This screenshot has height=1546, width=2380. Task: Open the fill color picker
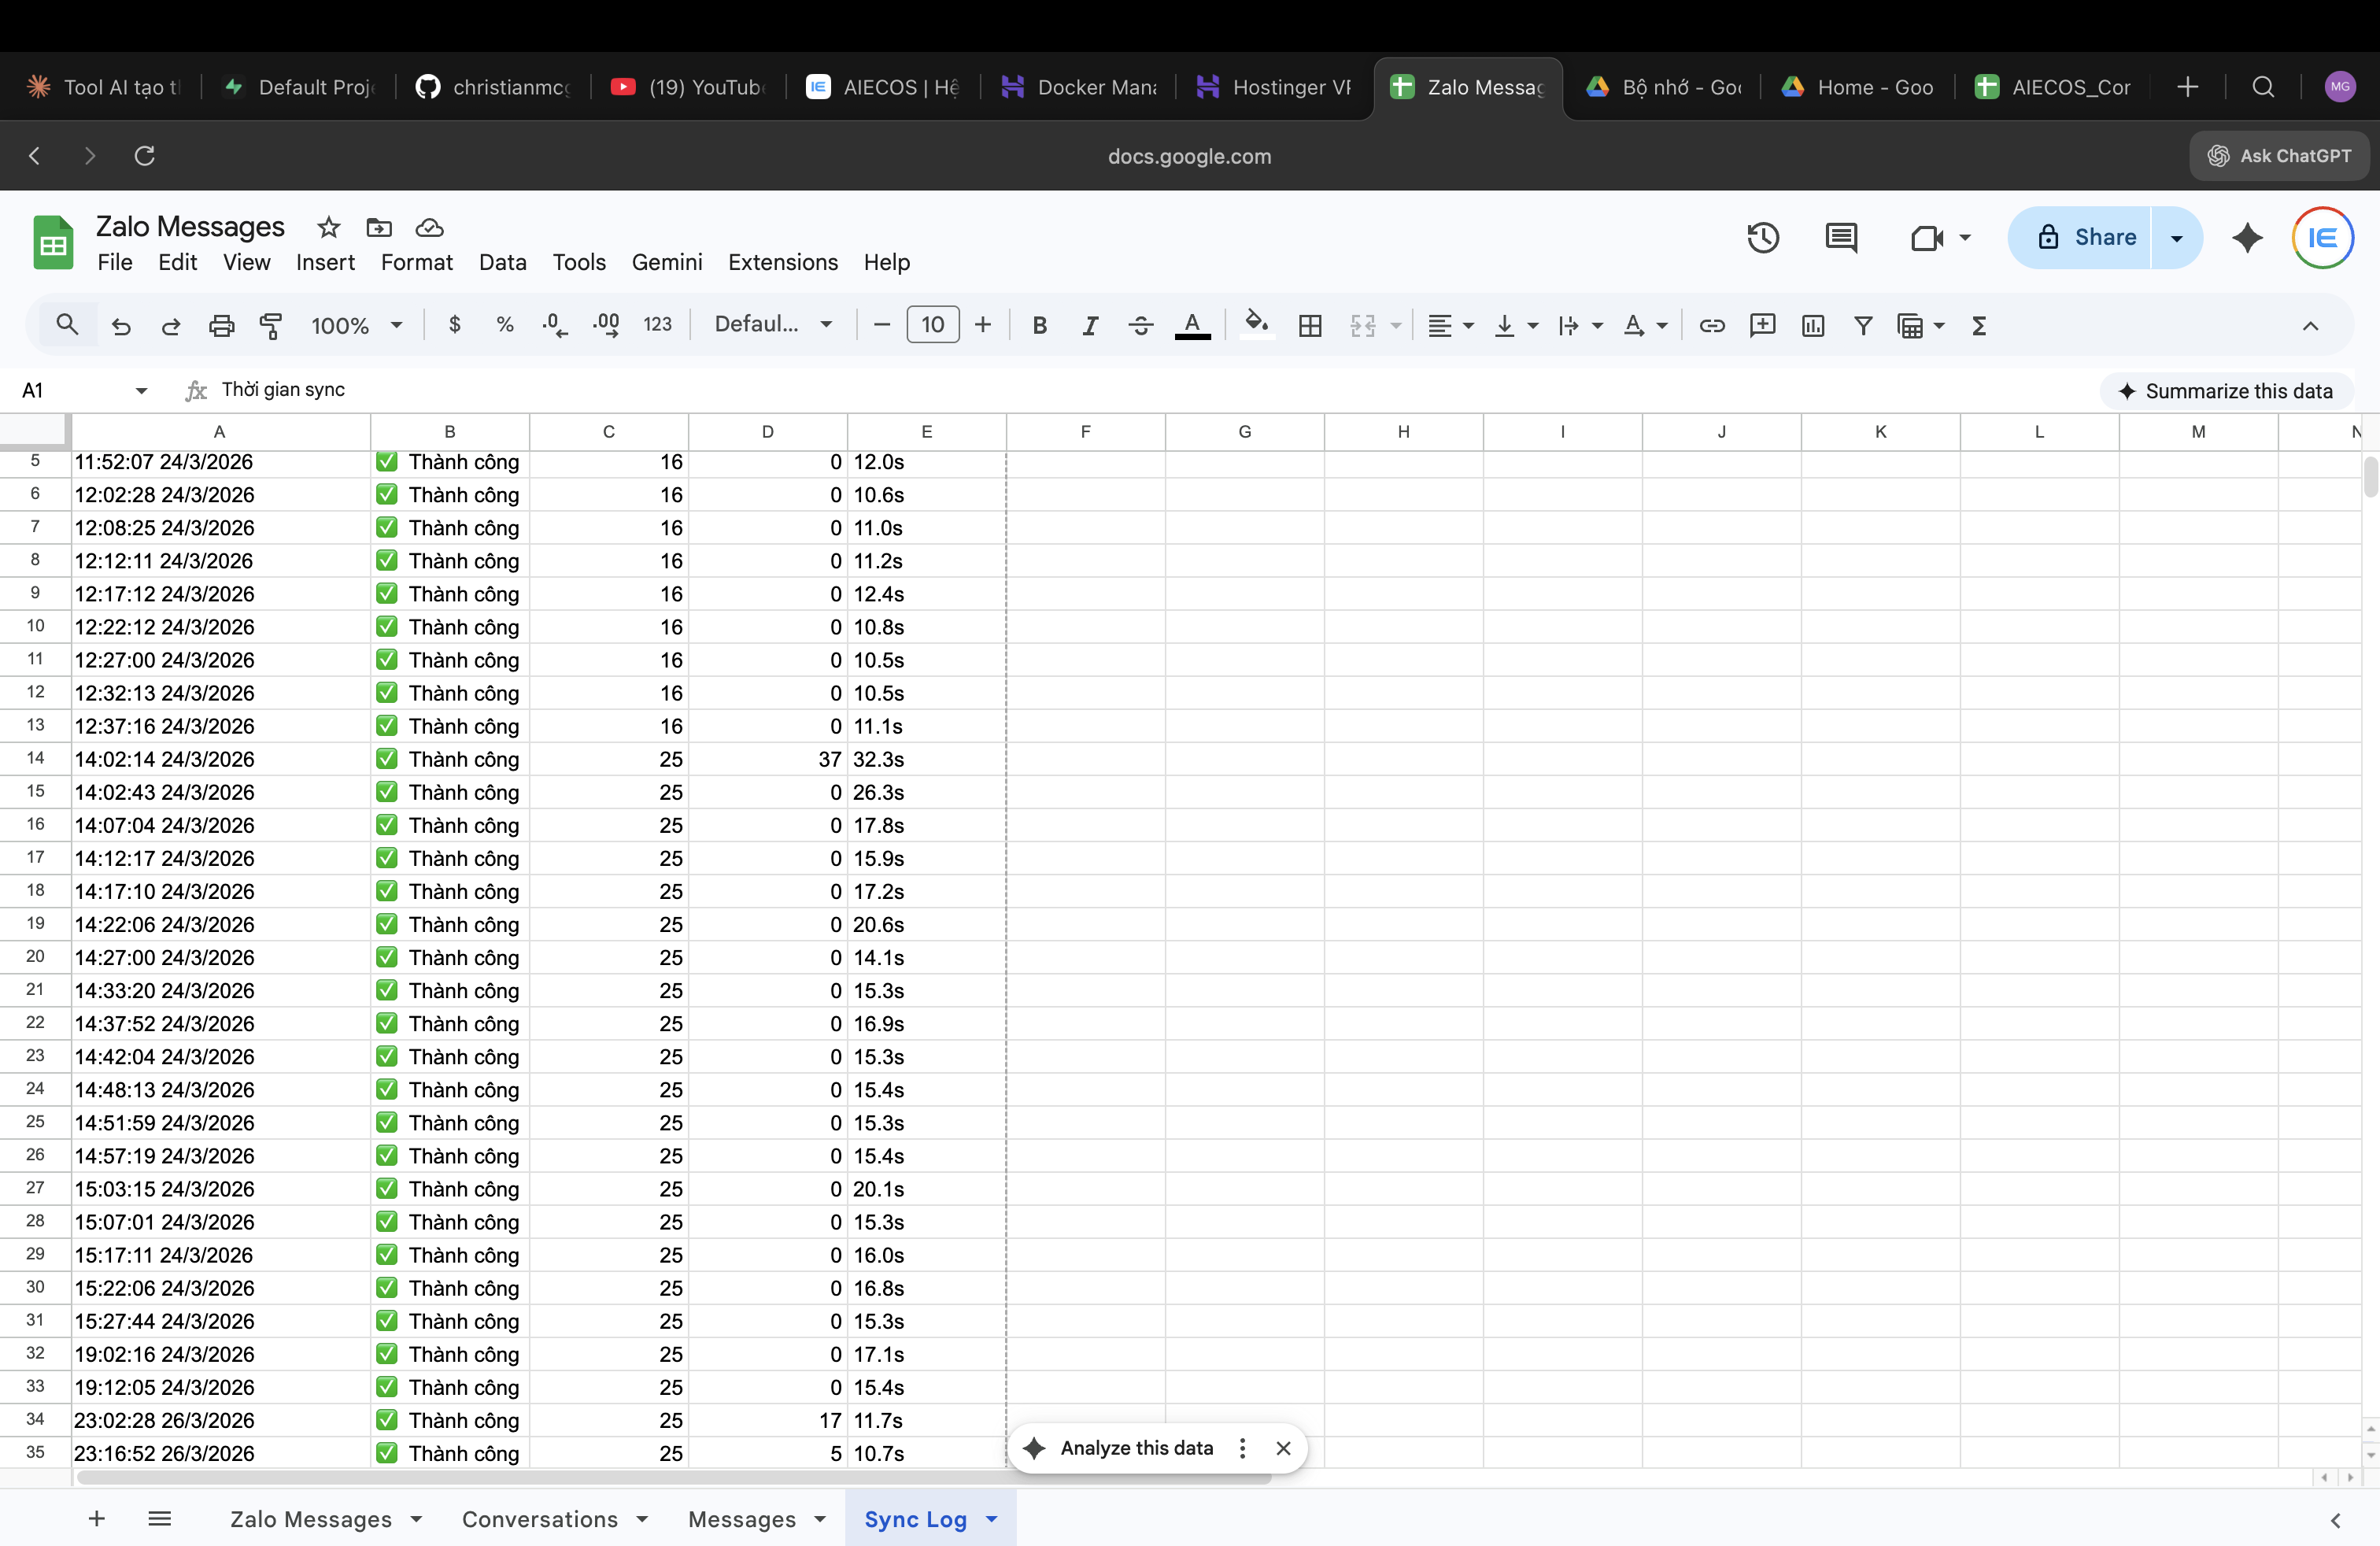1256,324
